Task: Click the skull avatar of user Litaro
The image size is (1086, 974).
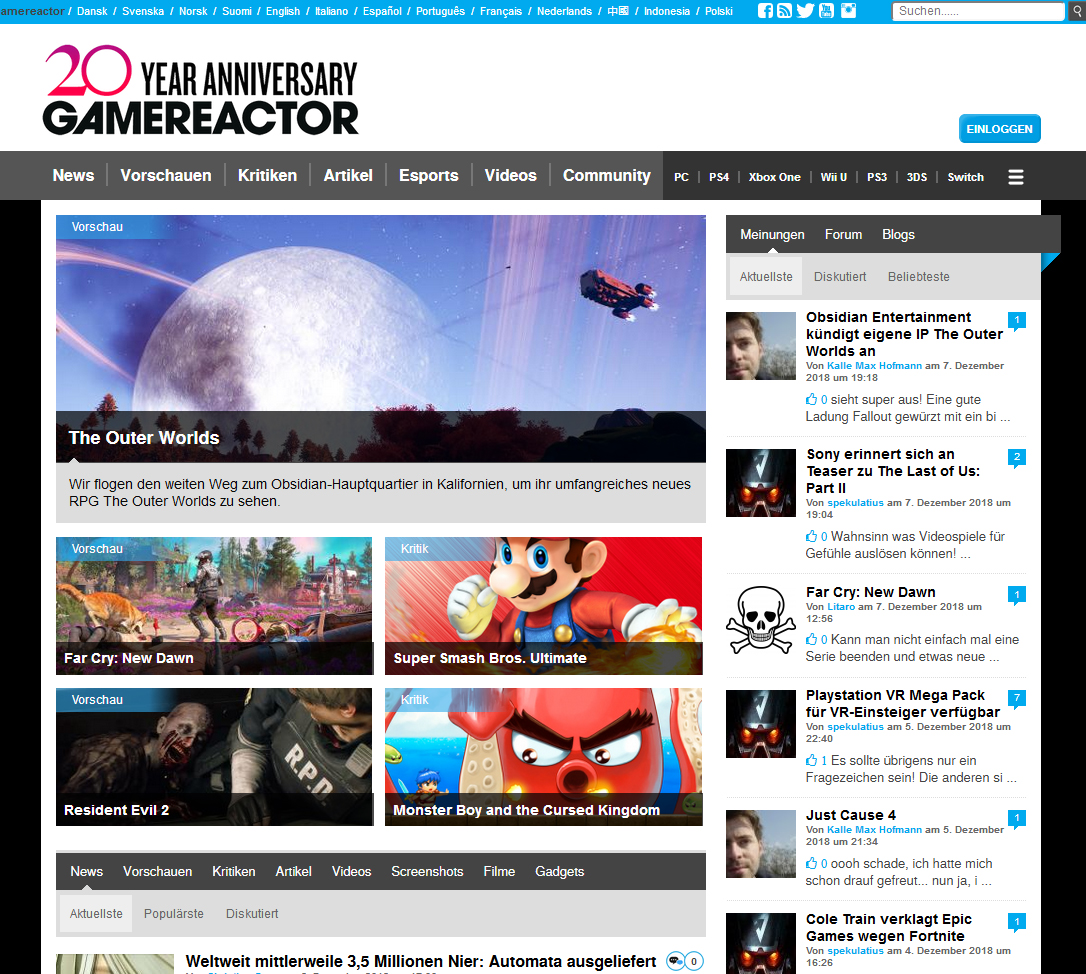Action: pyautogui.click(x=760, y=620)
